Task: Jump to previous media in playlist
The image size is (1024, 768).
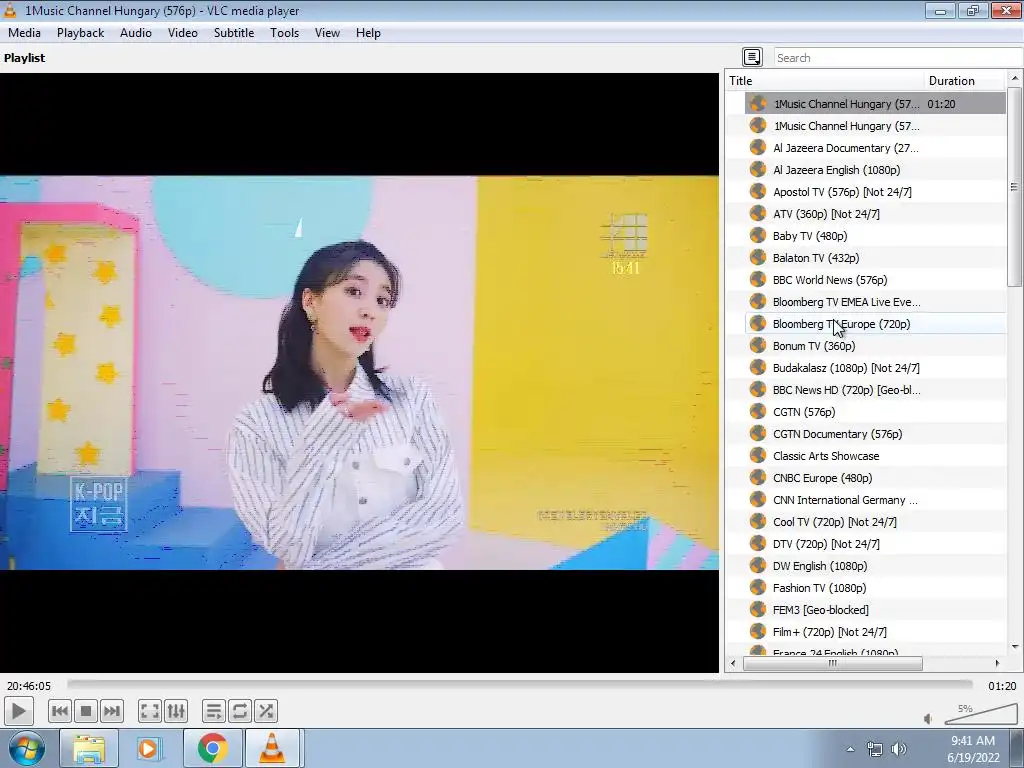Action: (60, 711)
